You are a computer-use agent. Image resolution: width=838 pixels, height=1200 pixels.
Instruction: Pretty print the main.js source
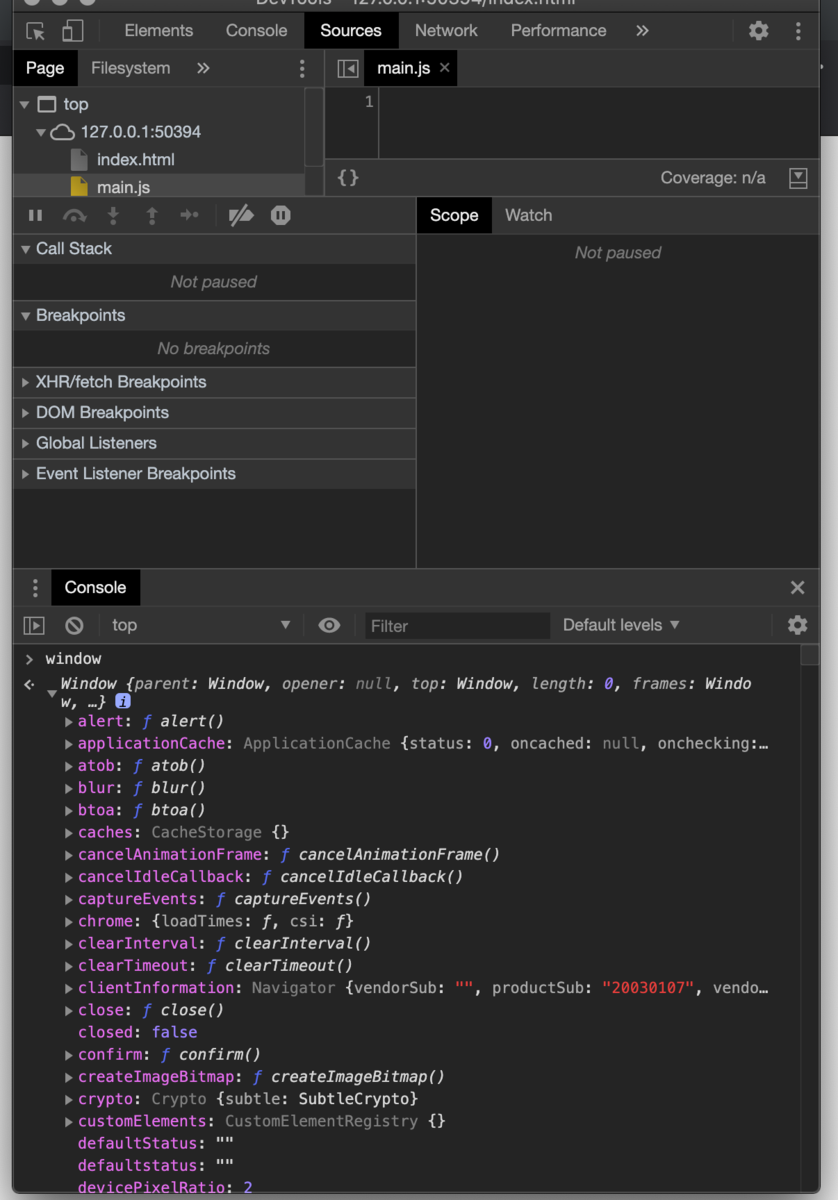coord(348,178)
